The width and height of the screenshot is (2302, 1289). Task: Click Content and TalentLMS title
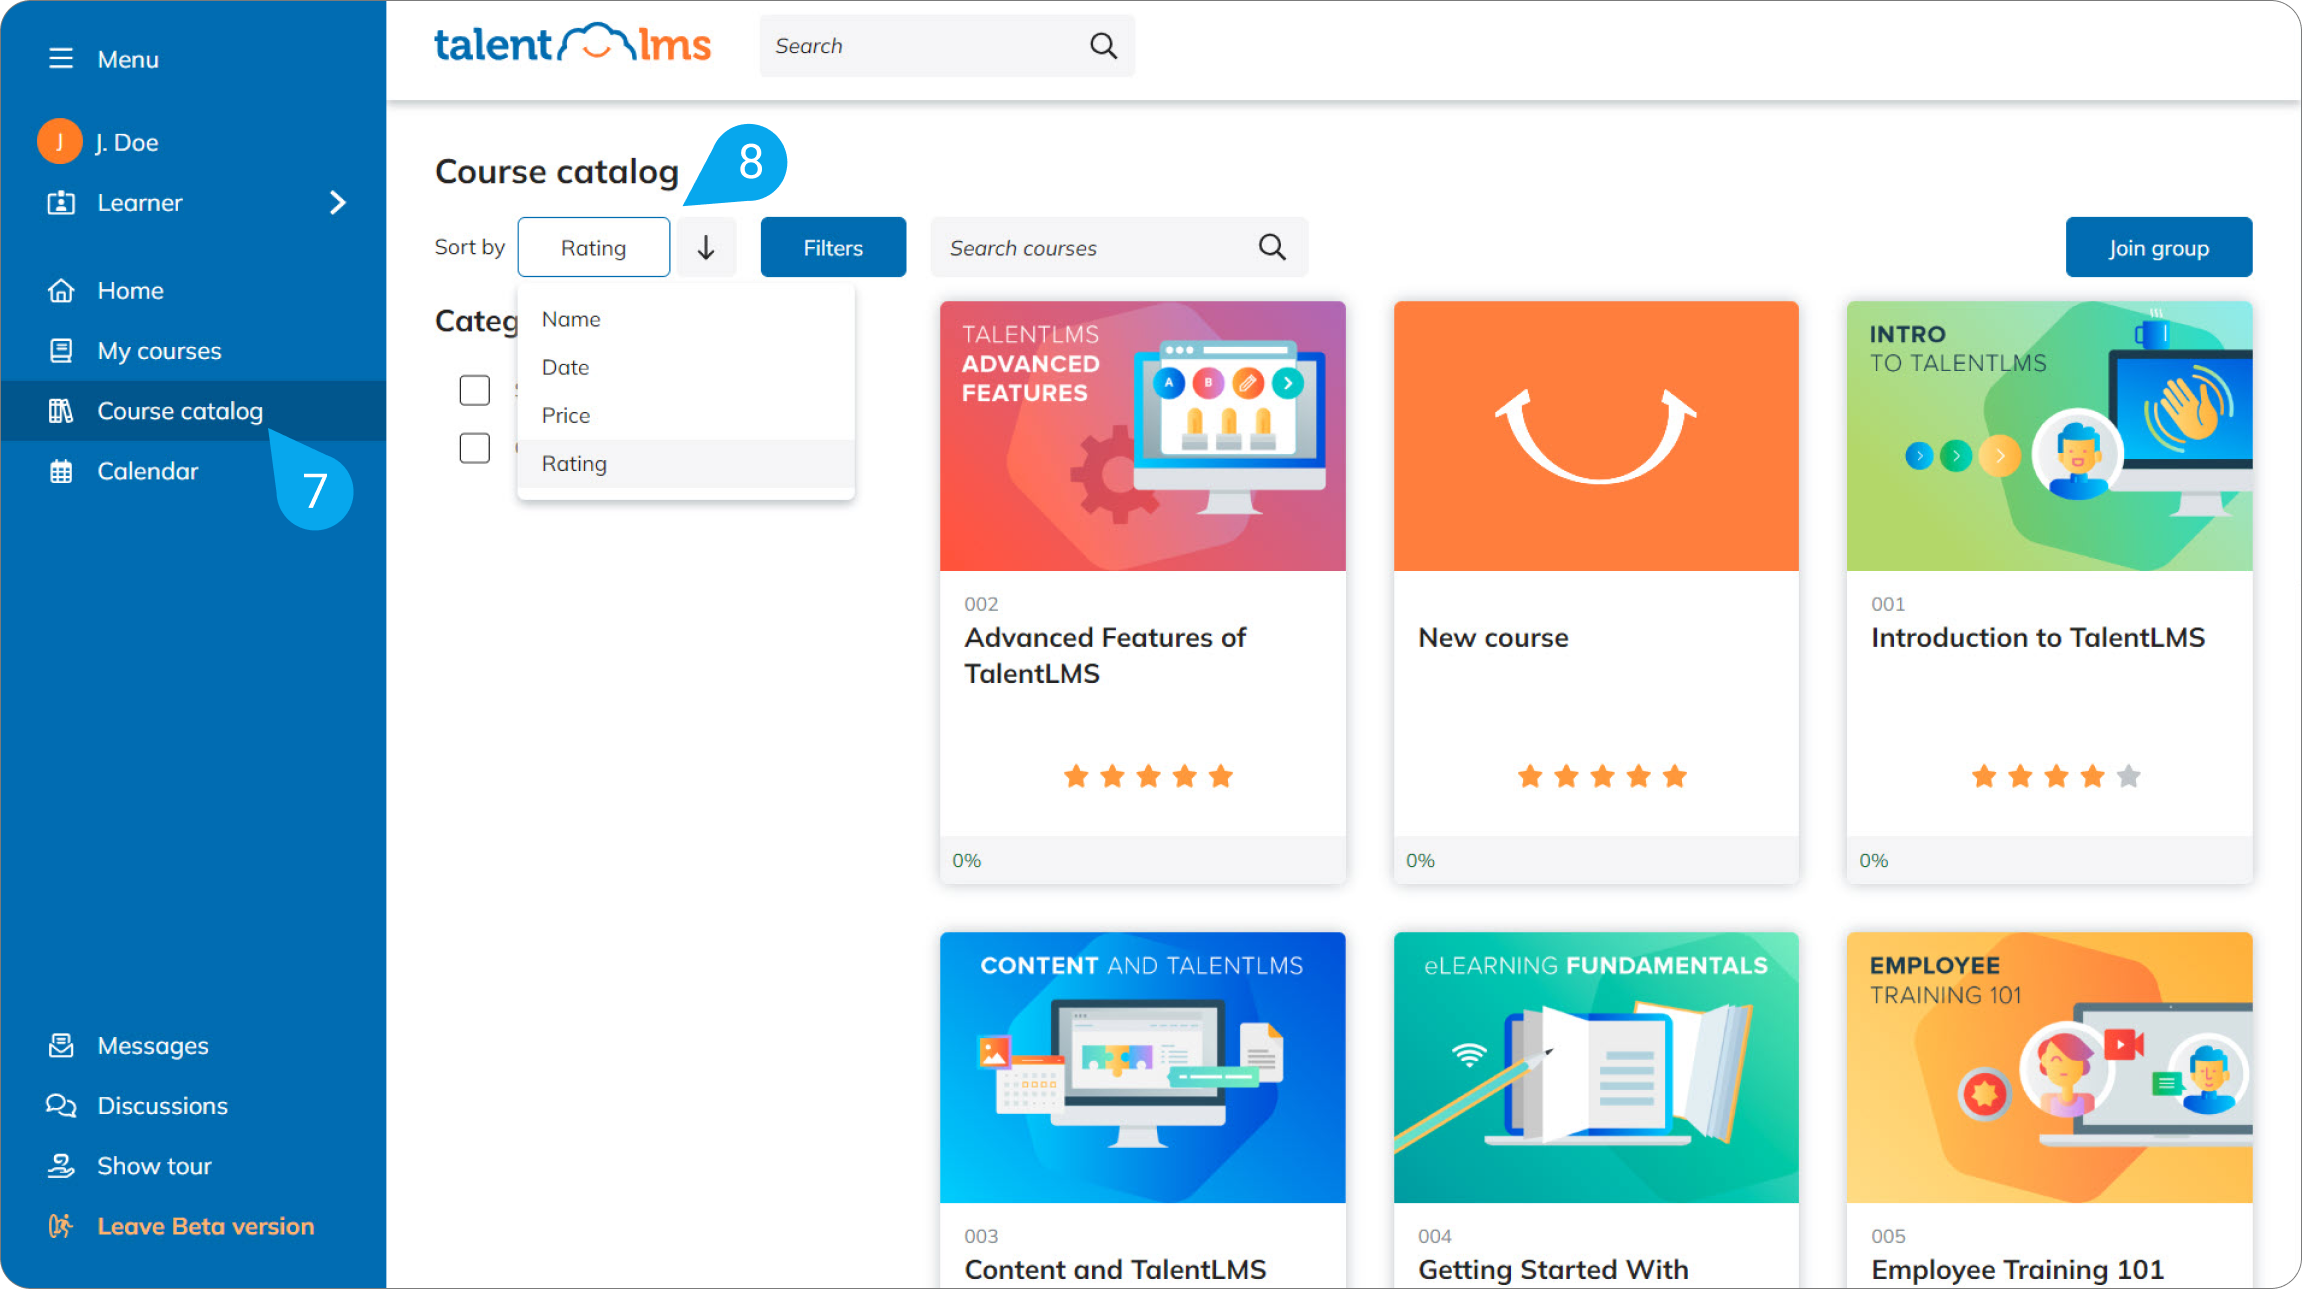click(1115, 1269)
